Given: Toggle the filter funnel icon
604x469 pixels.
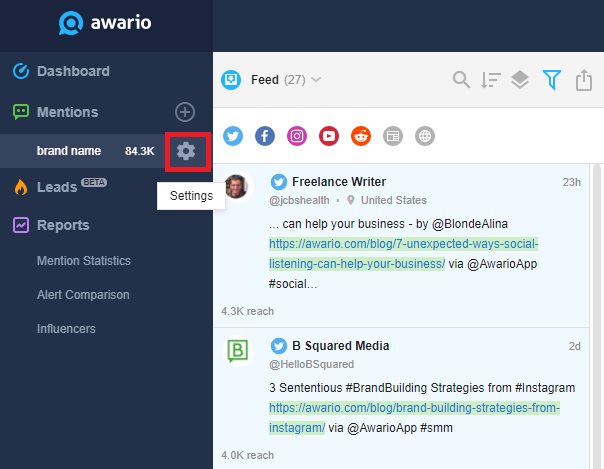Looking at the screenshot, I should (552, 80).
